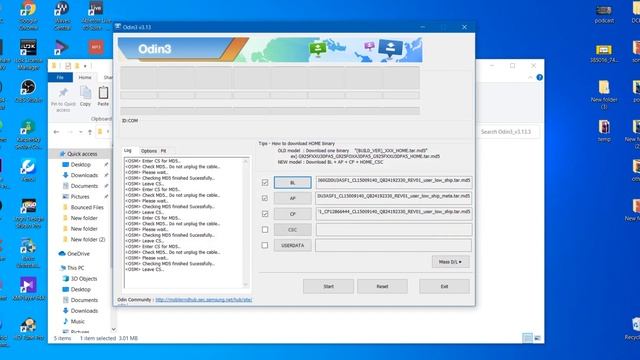Select Downloads under Quick access
The image size is (640, 360).
coord(84,175)
